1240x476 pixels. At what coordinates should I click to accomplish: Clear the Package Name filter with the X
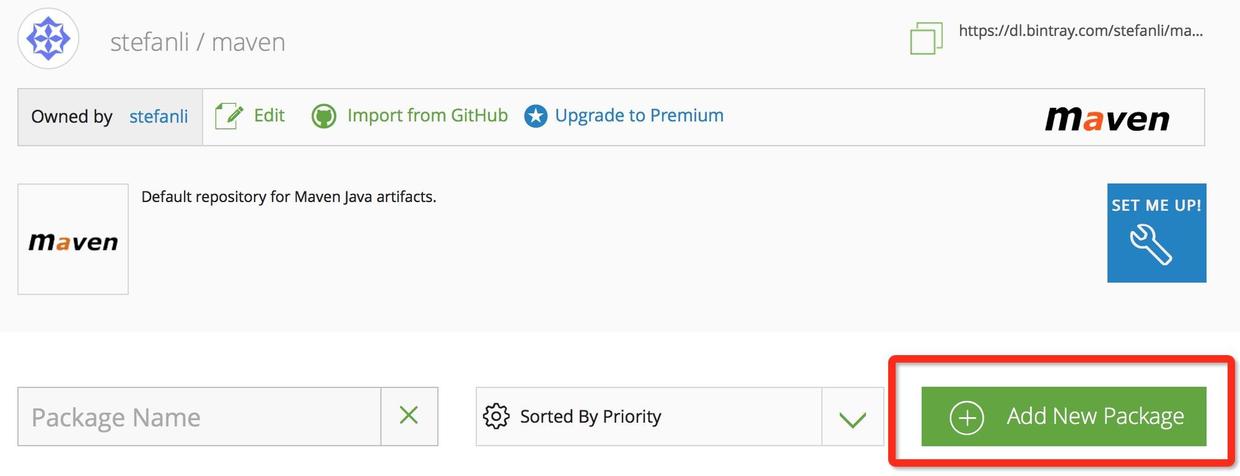point(409,416)
